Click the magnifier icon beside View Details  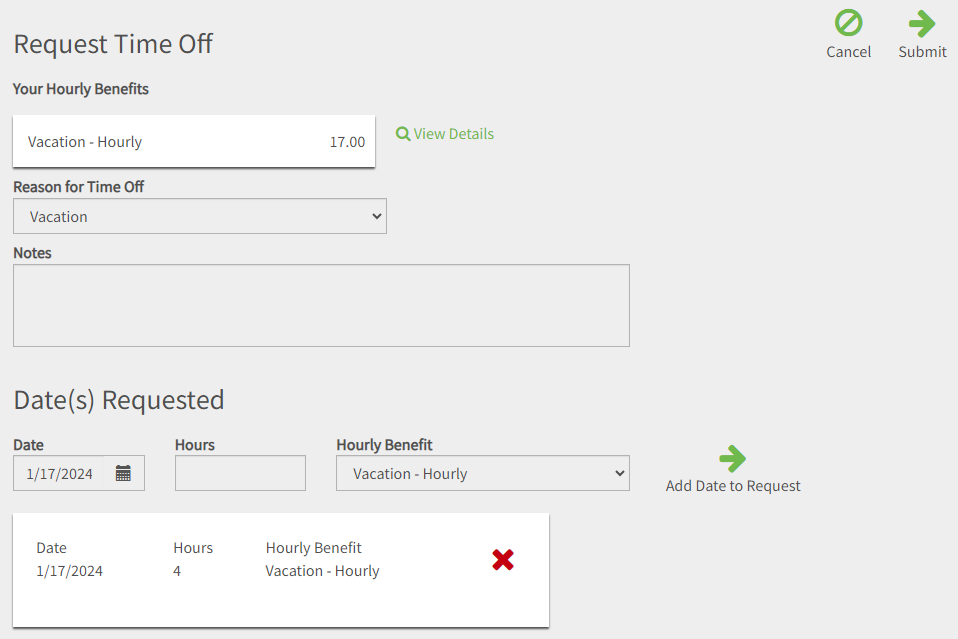403,134
